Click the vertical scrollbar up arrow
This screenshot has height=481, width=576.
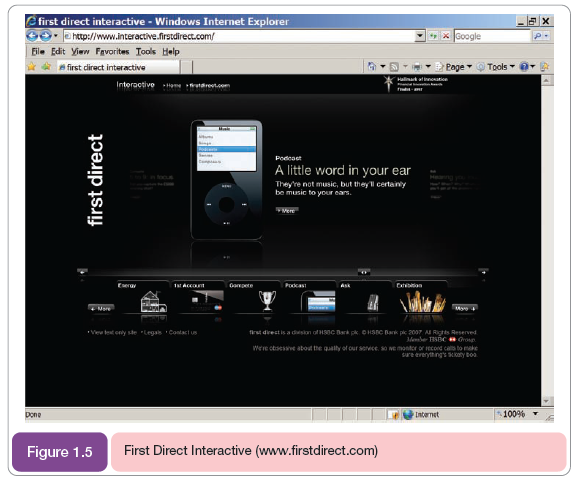click(x=547, y=80)
